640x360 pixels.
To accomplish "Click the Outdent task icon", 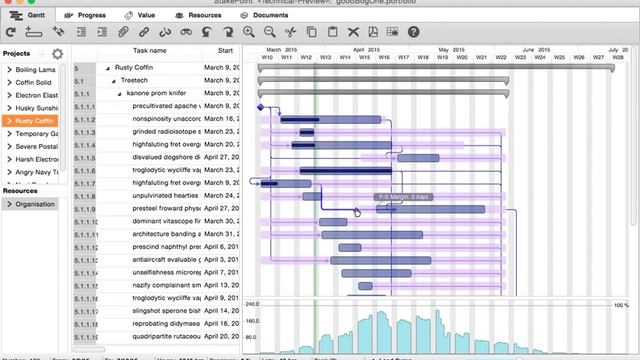I will 81,32.
